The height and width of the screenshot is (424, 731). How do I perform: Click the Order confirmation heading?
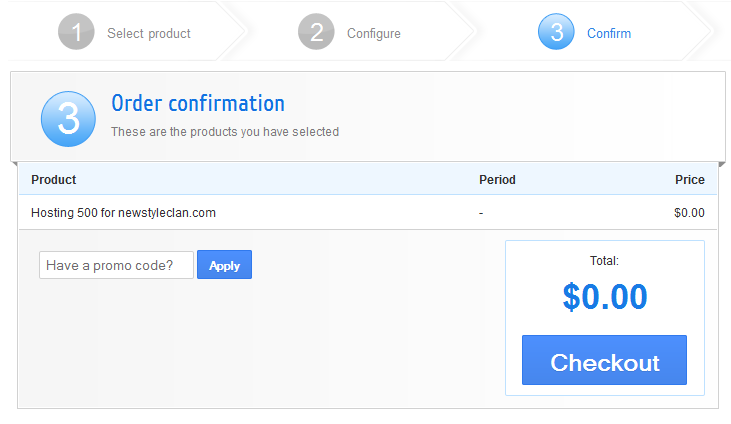click(198, 103)
